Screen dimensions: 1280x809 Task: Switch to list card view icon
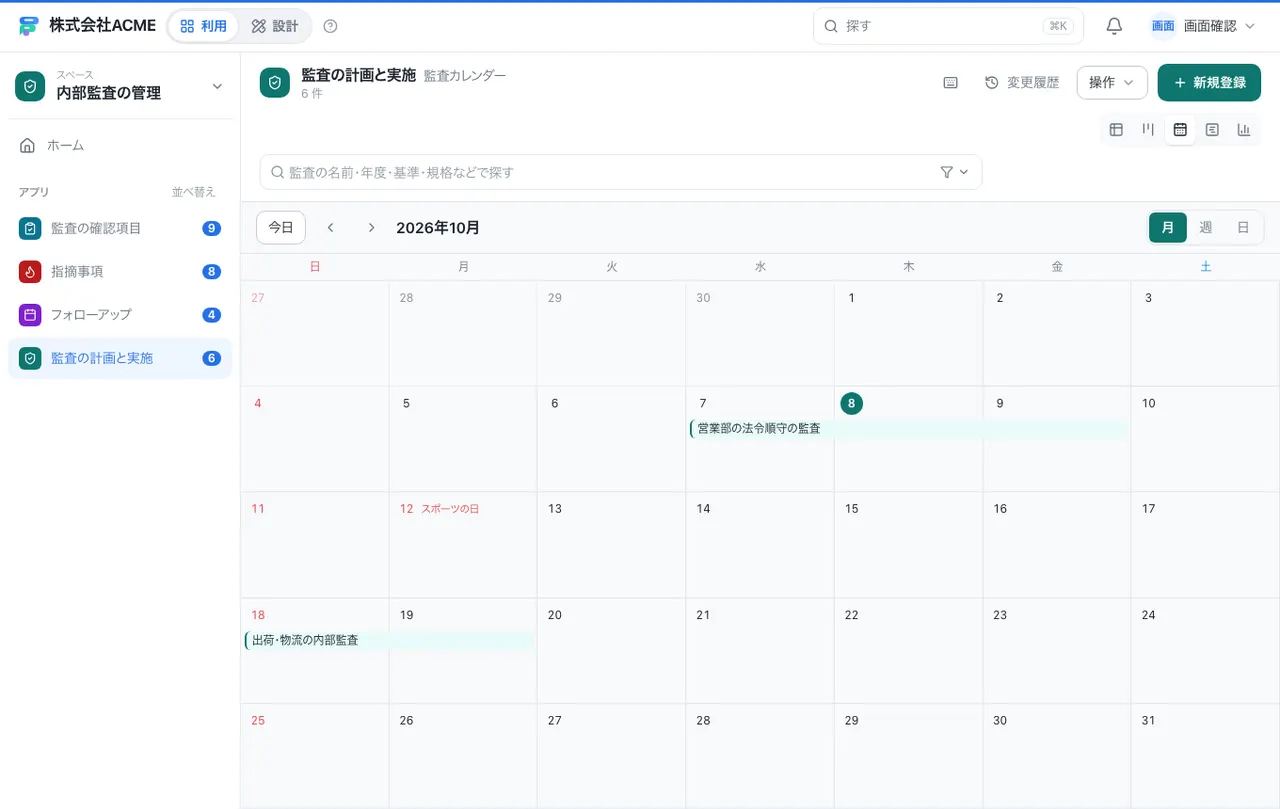[1212, 129]
